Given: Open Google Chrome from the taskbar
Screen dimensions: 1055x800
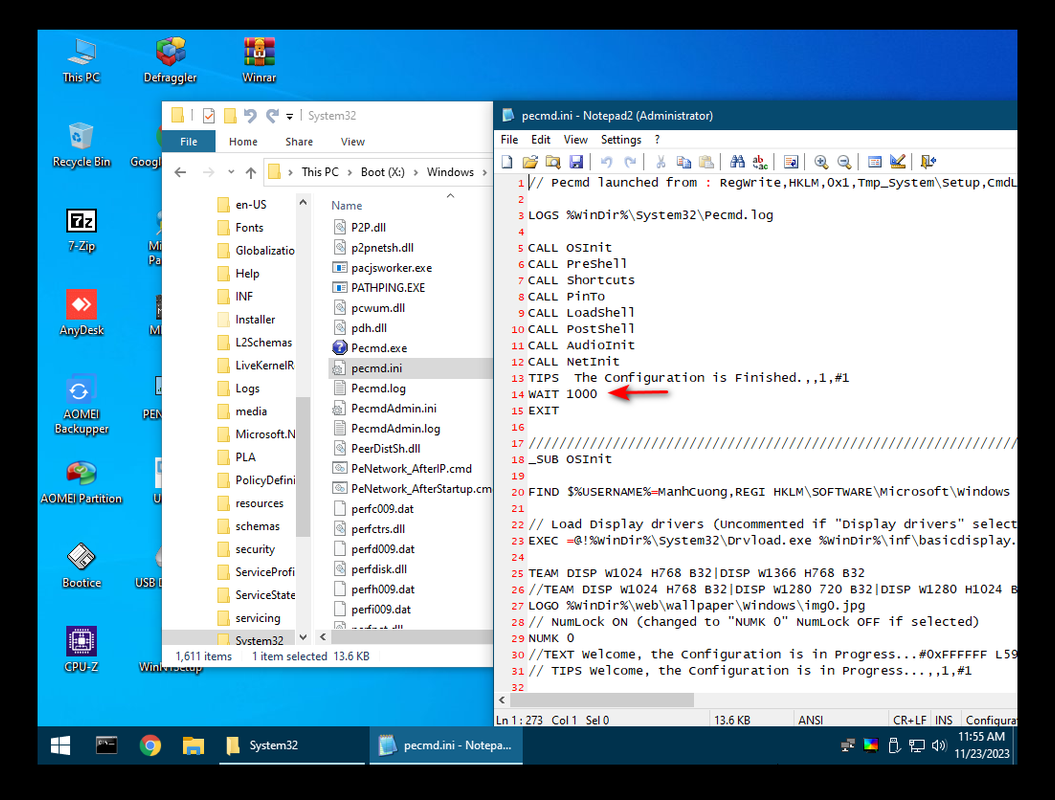Looking at the screenshot, I should click(x=150, y=746).
